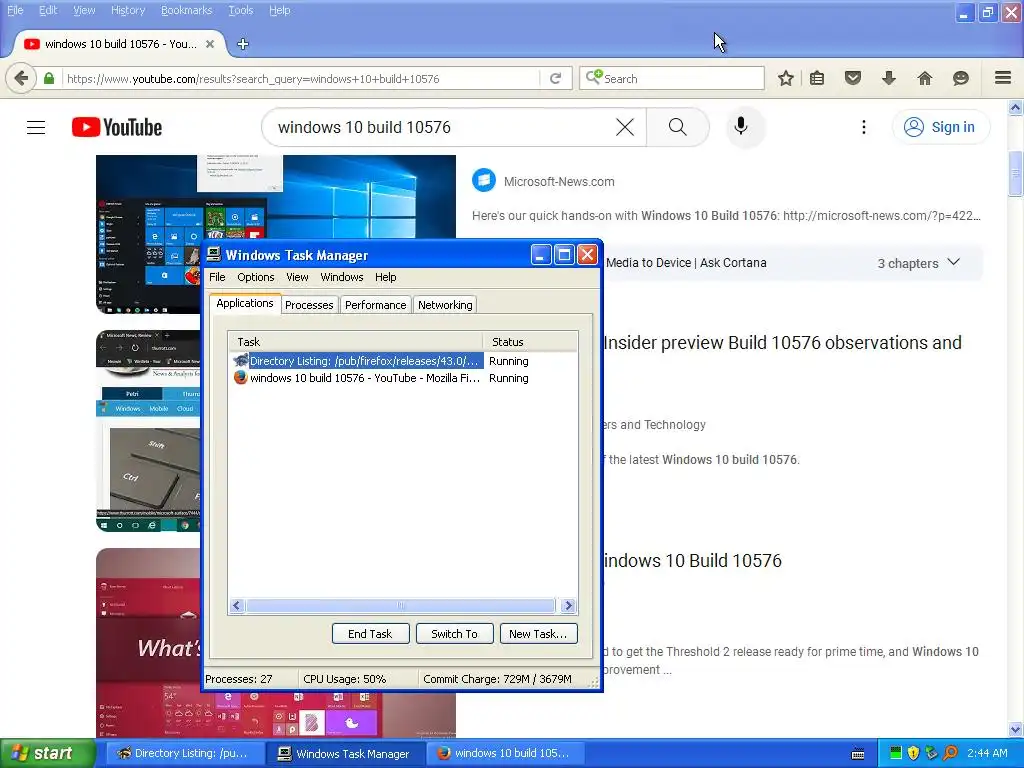Image resolution: width=1024 pixels, height=768 pixels.
Task: Click the Firefox back arrow button
Action: (21, 78)
